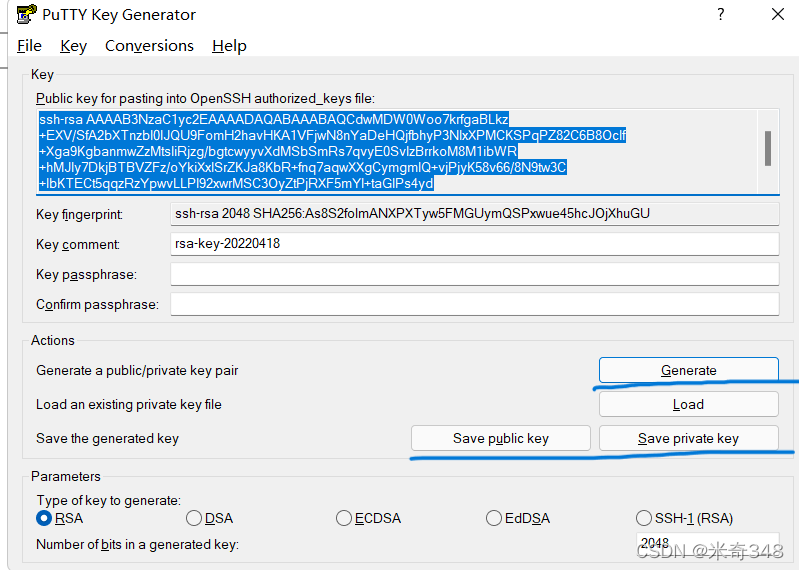Click the public key box scrollbar

[x=768, y=151]
